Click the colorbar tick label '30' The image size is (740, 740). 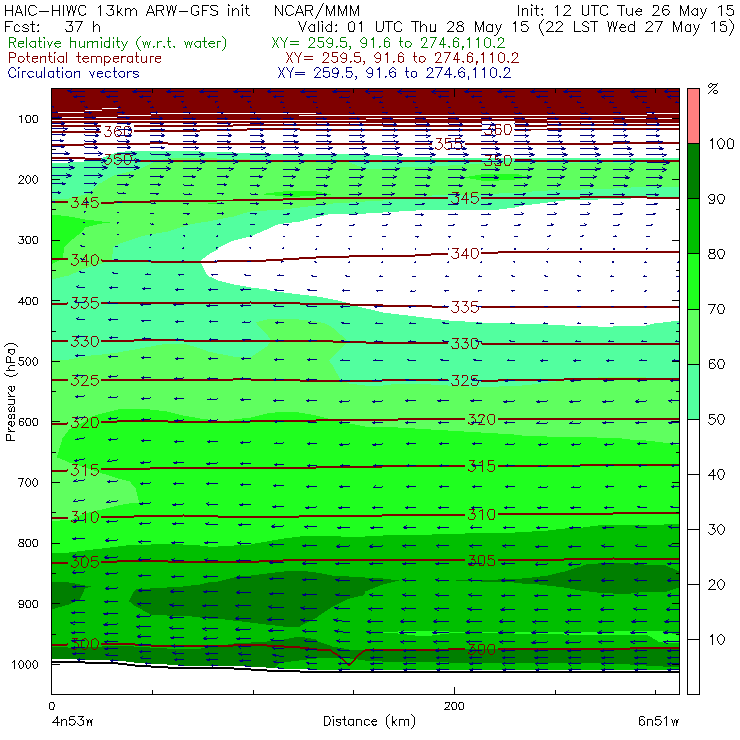[716, 530]
